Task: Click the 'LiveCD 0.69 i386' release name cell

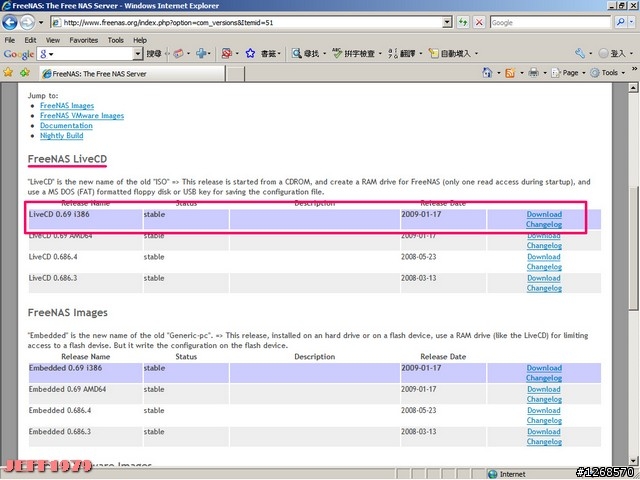Action: 85,220
